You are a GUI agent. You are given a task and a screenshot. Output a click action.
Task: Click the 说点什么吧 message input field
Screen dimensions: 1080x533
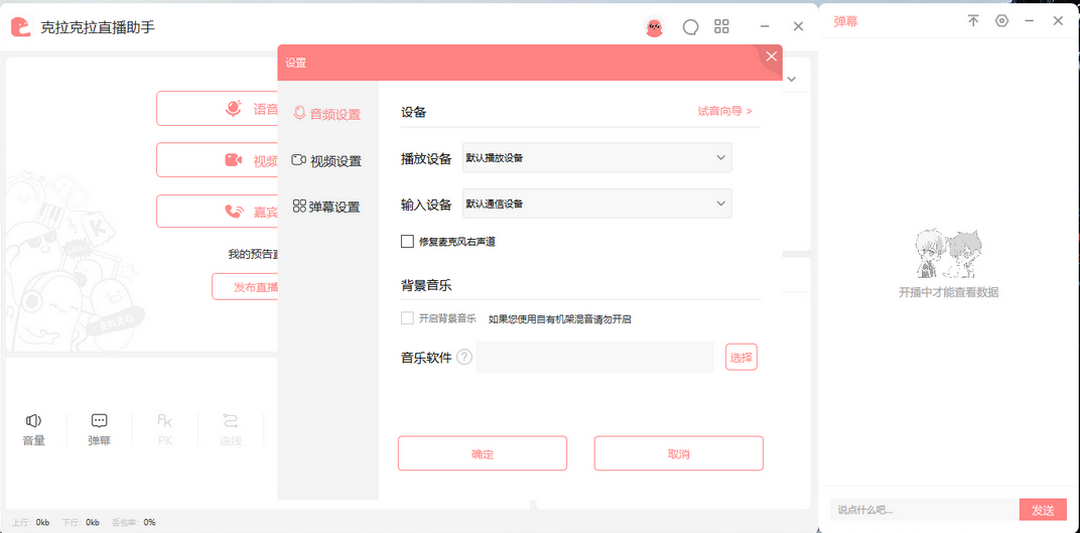922,510
